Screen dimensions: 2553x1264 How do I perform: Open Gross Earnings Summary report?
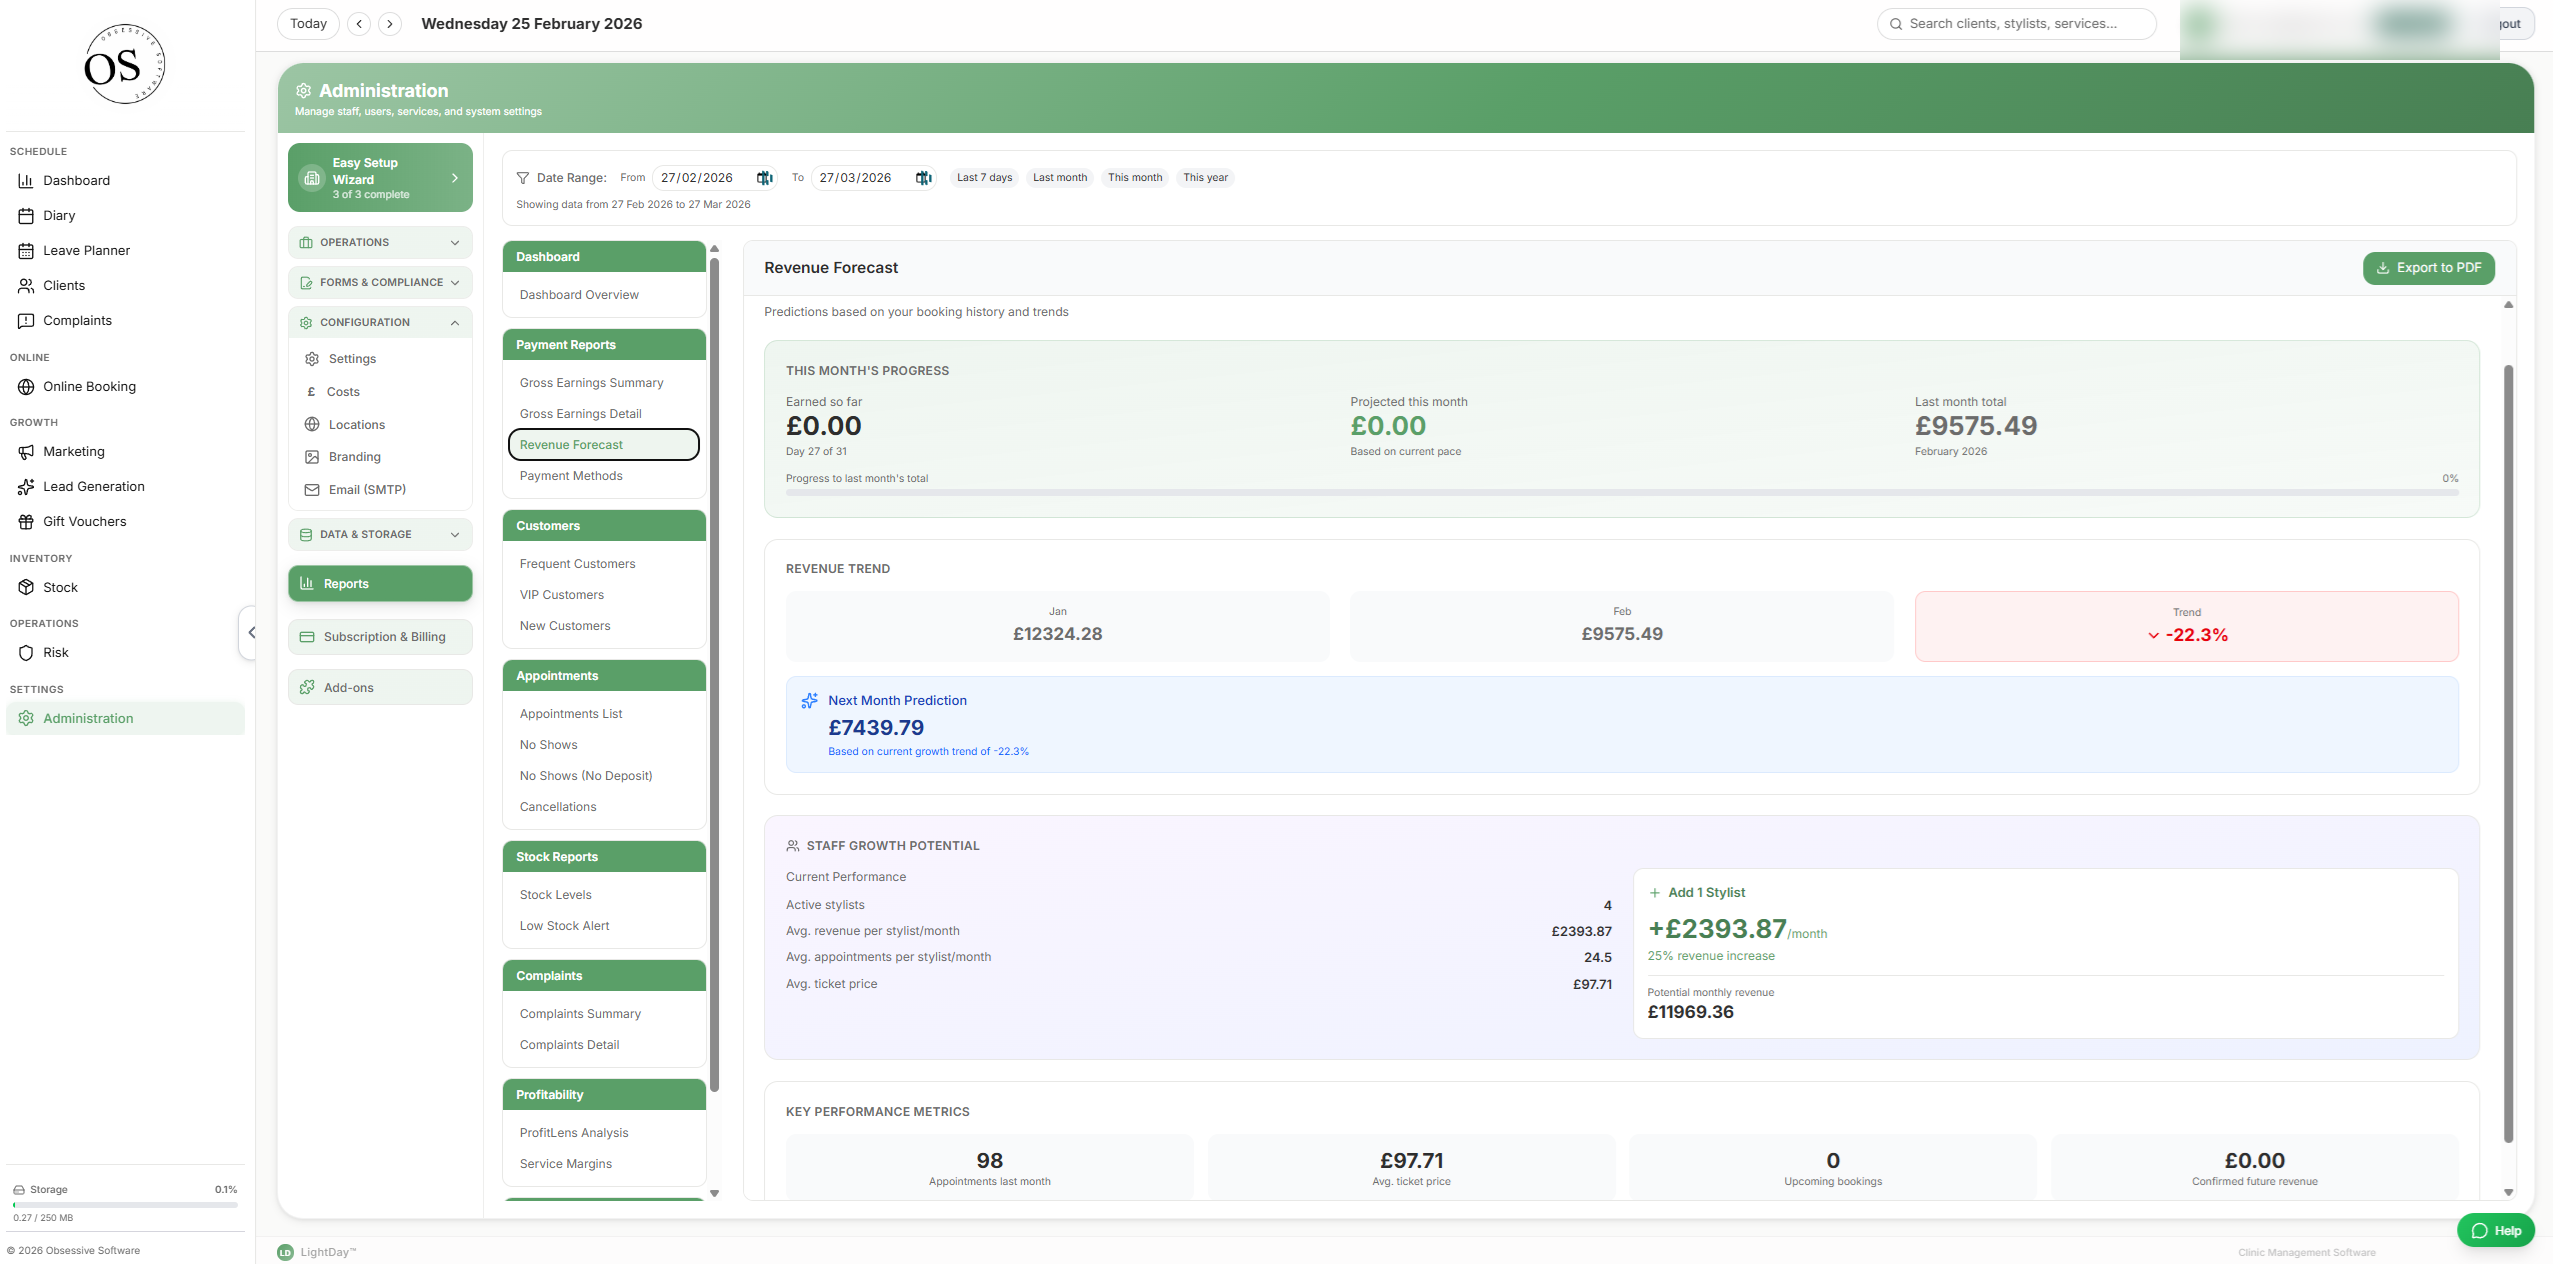(x=591, y=383)
